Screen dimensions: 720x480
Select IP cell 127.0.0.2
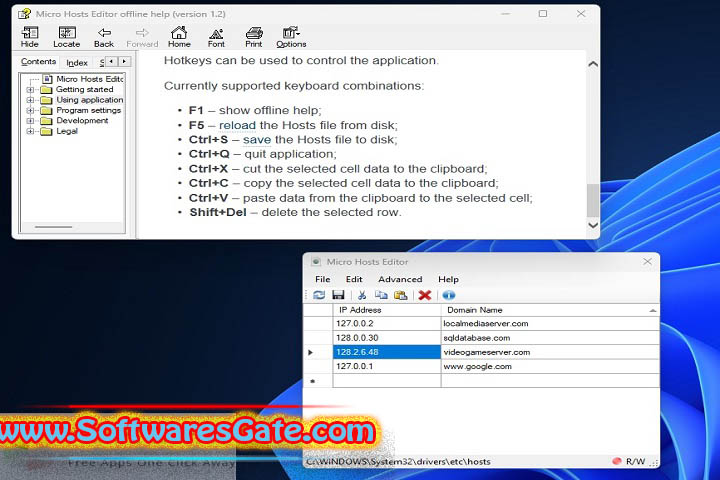387,323
